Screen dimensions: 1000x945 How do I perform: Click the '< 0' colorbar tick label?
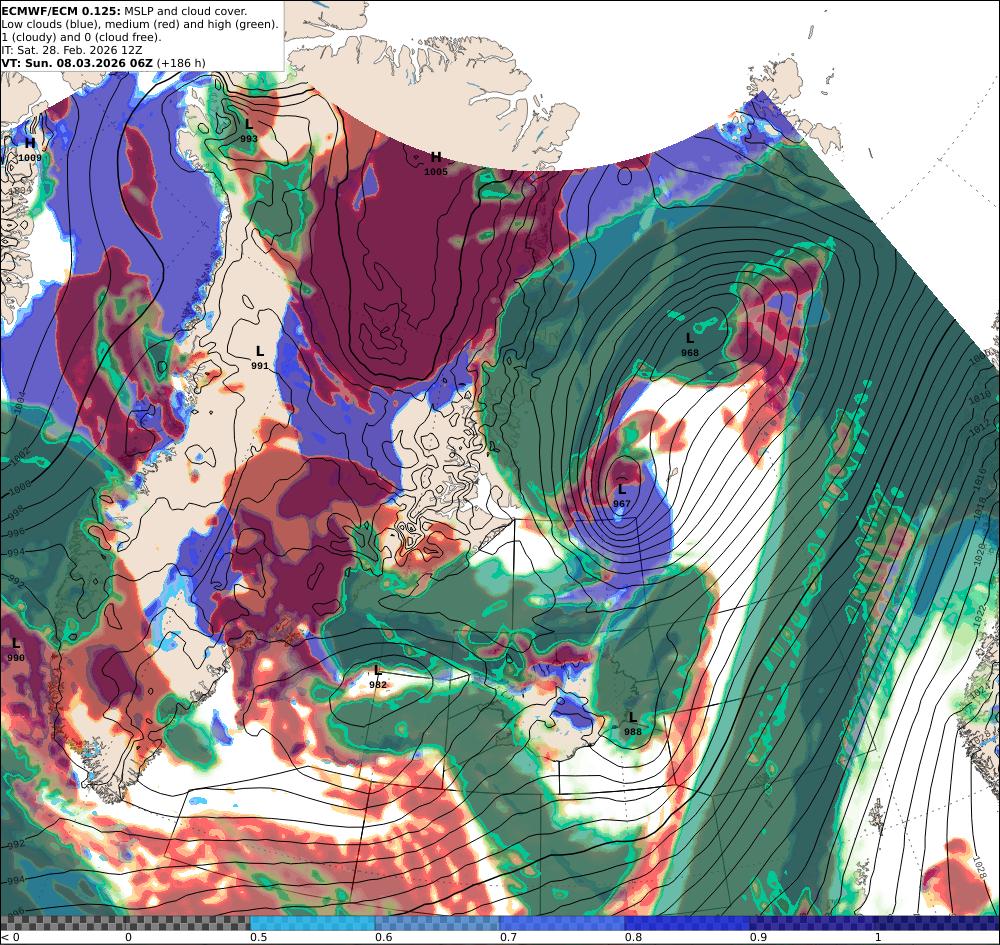[x=11, y=937]
